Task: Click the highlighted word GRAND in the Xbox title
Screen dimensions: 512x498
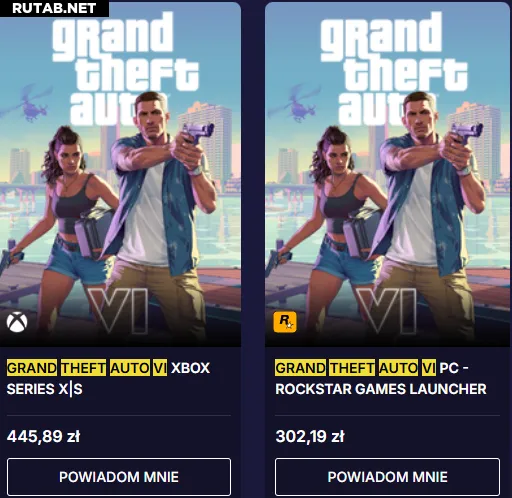Action: click(32, 368)
